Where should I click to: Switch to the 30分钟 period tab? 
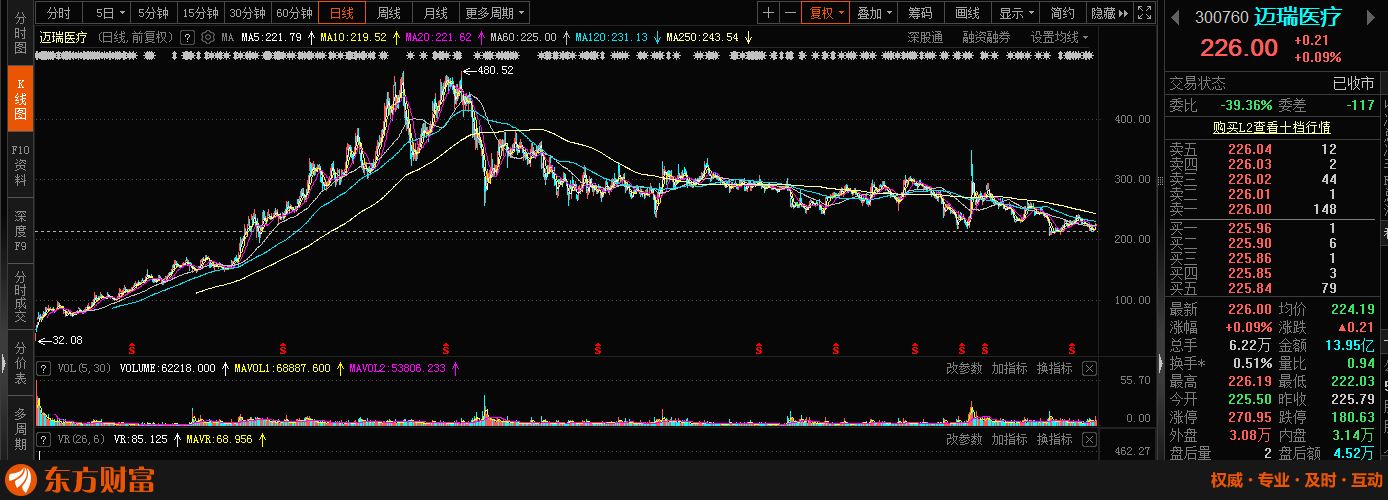tap(247, 13)
